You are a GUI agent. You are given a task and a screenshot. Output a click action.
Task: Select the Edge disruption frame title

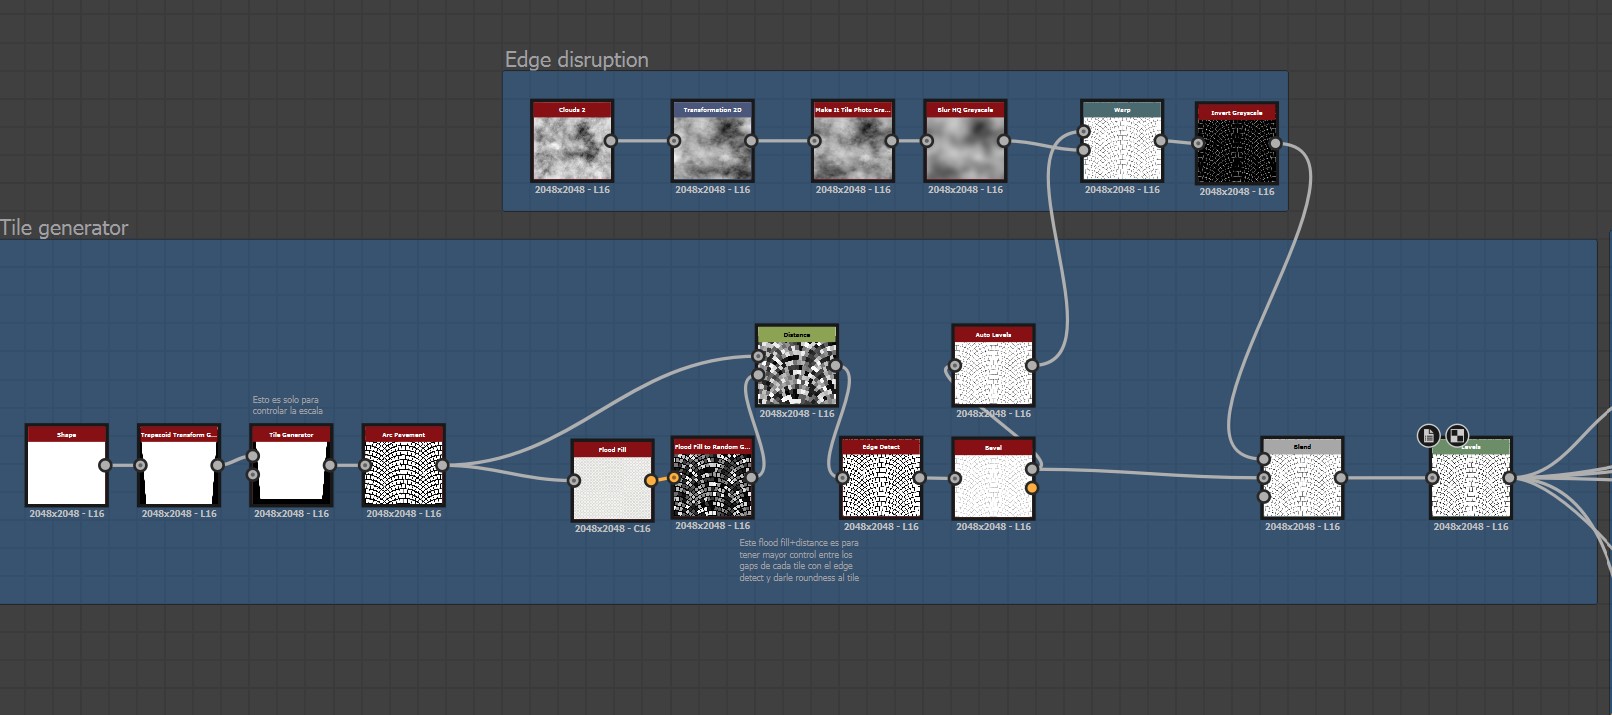(576, 60)
